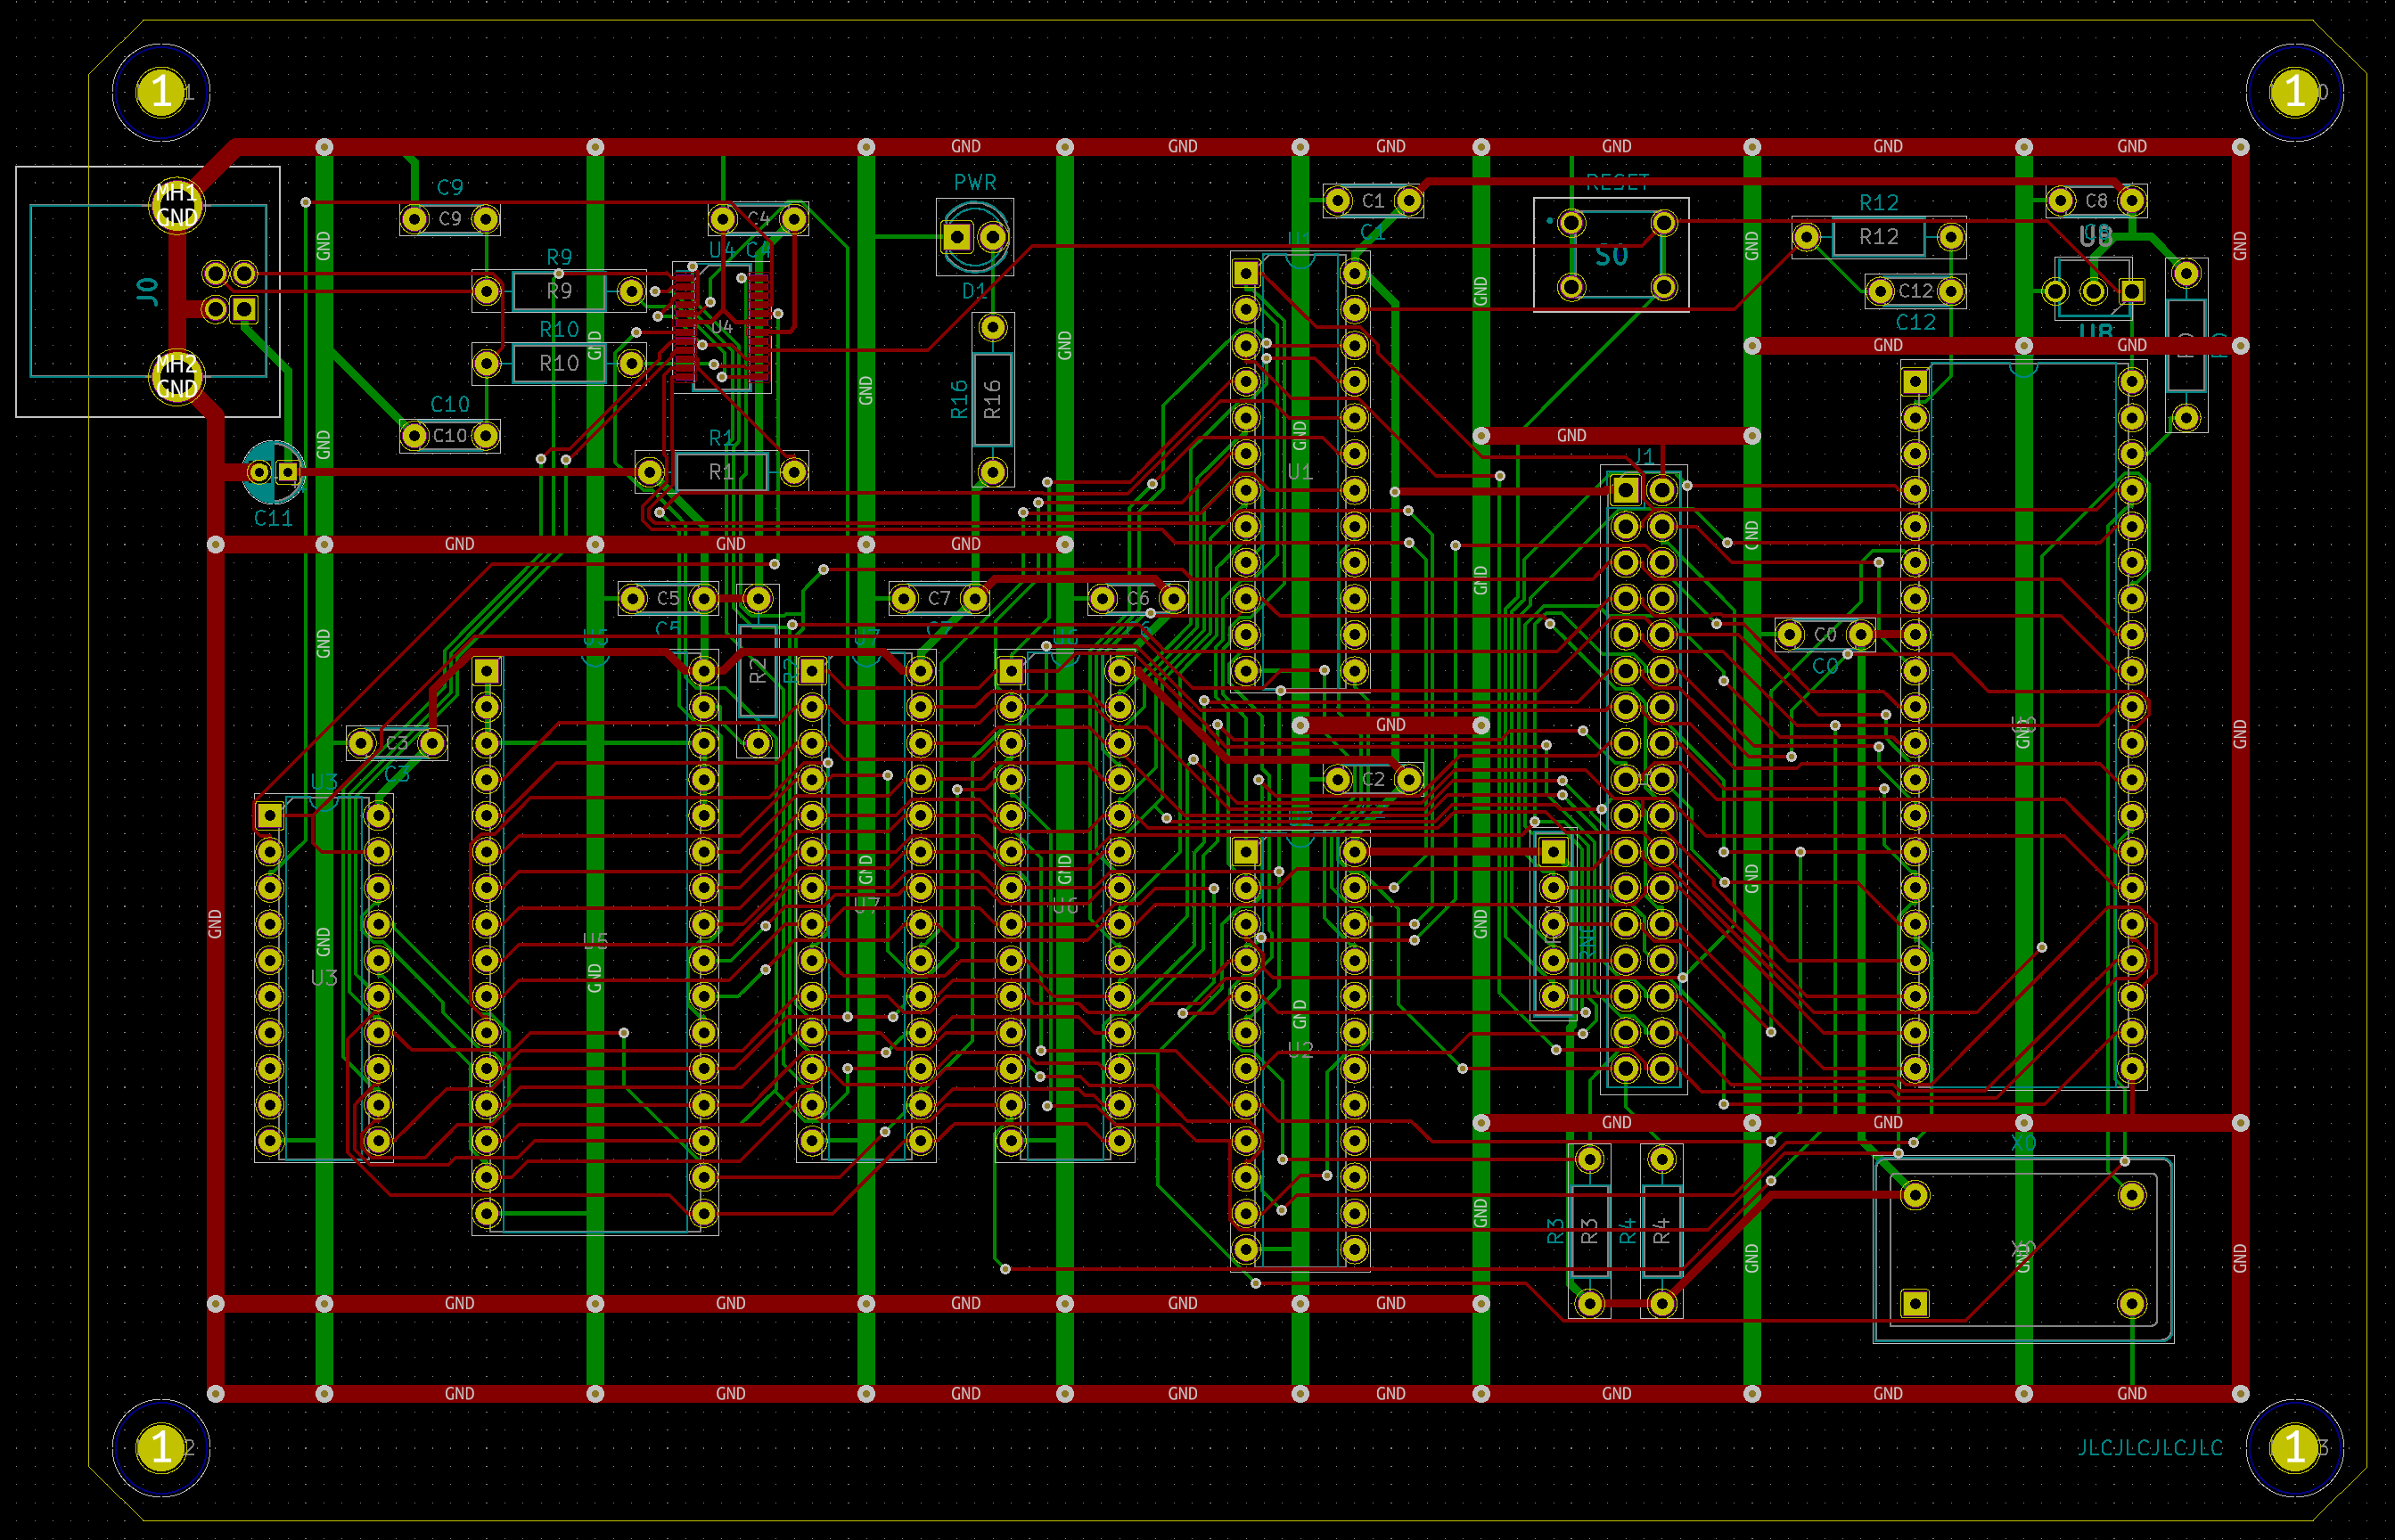
Task: Click the MH1 GND mounting pad
Action: (x=176, y=205)
